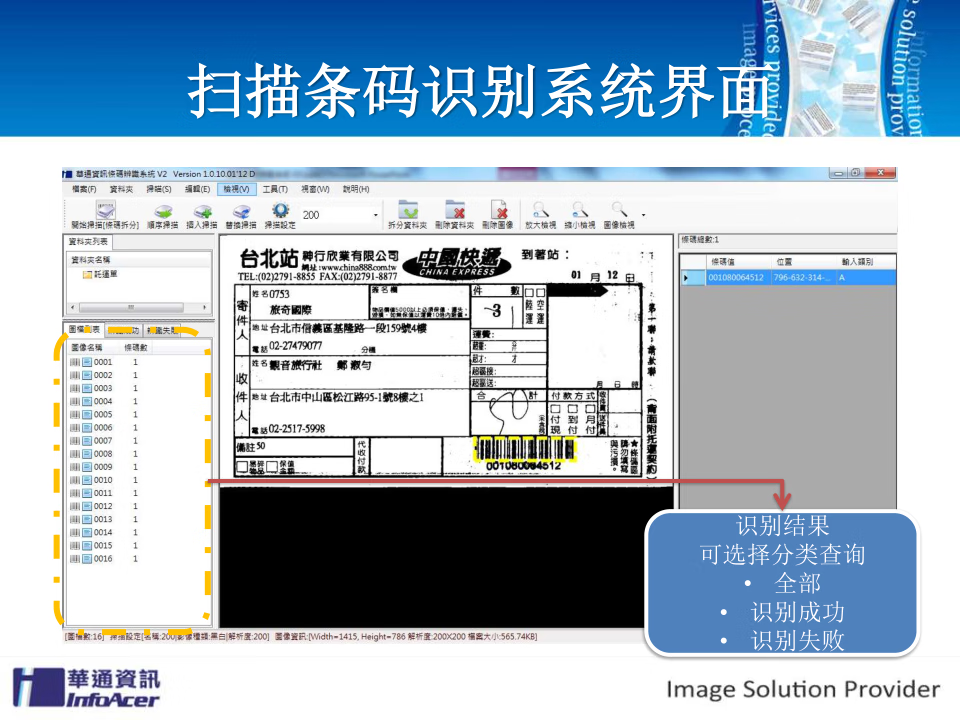The width and height of the screenshot is (960, 720).
Task: Click the 替換掃描 toolbar icon
Action: (241, 211)
